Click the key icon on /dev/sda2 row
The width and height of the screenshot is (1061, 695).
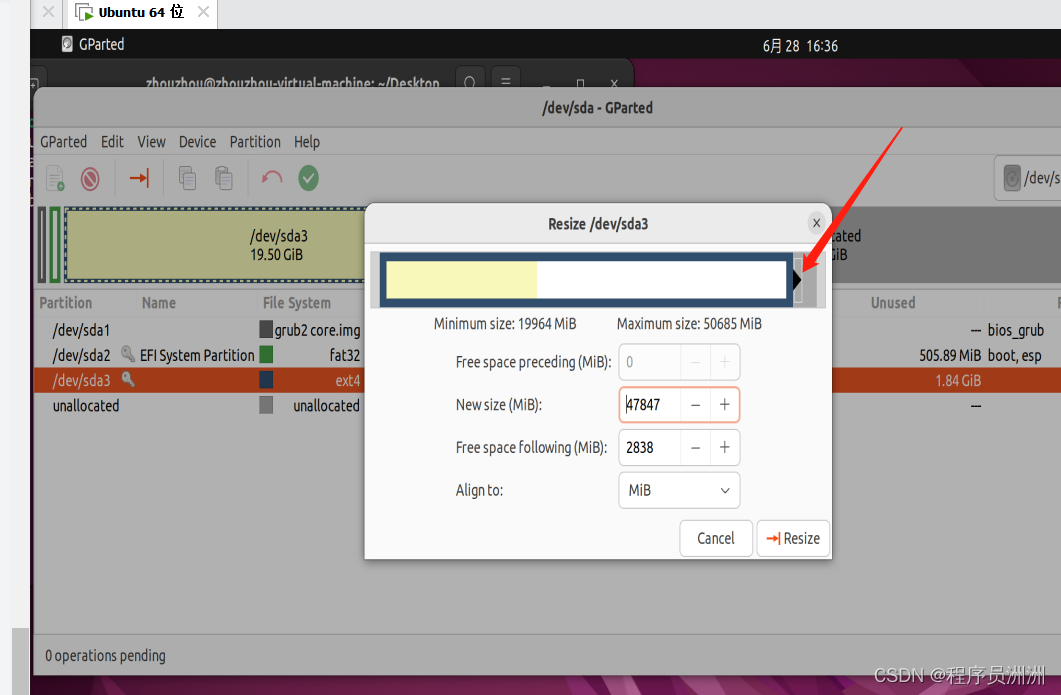pos(128,354)
